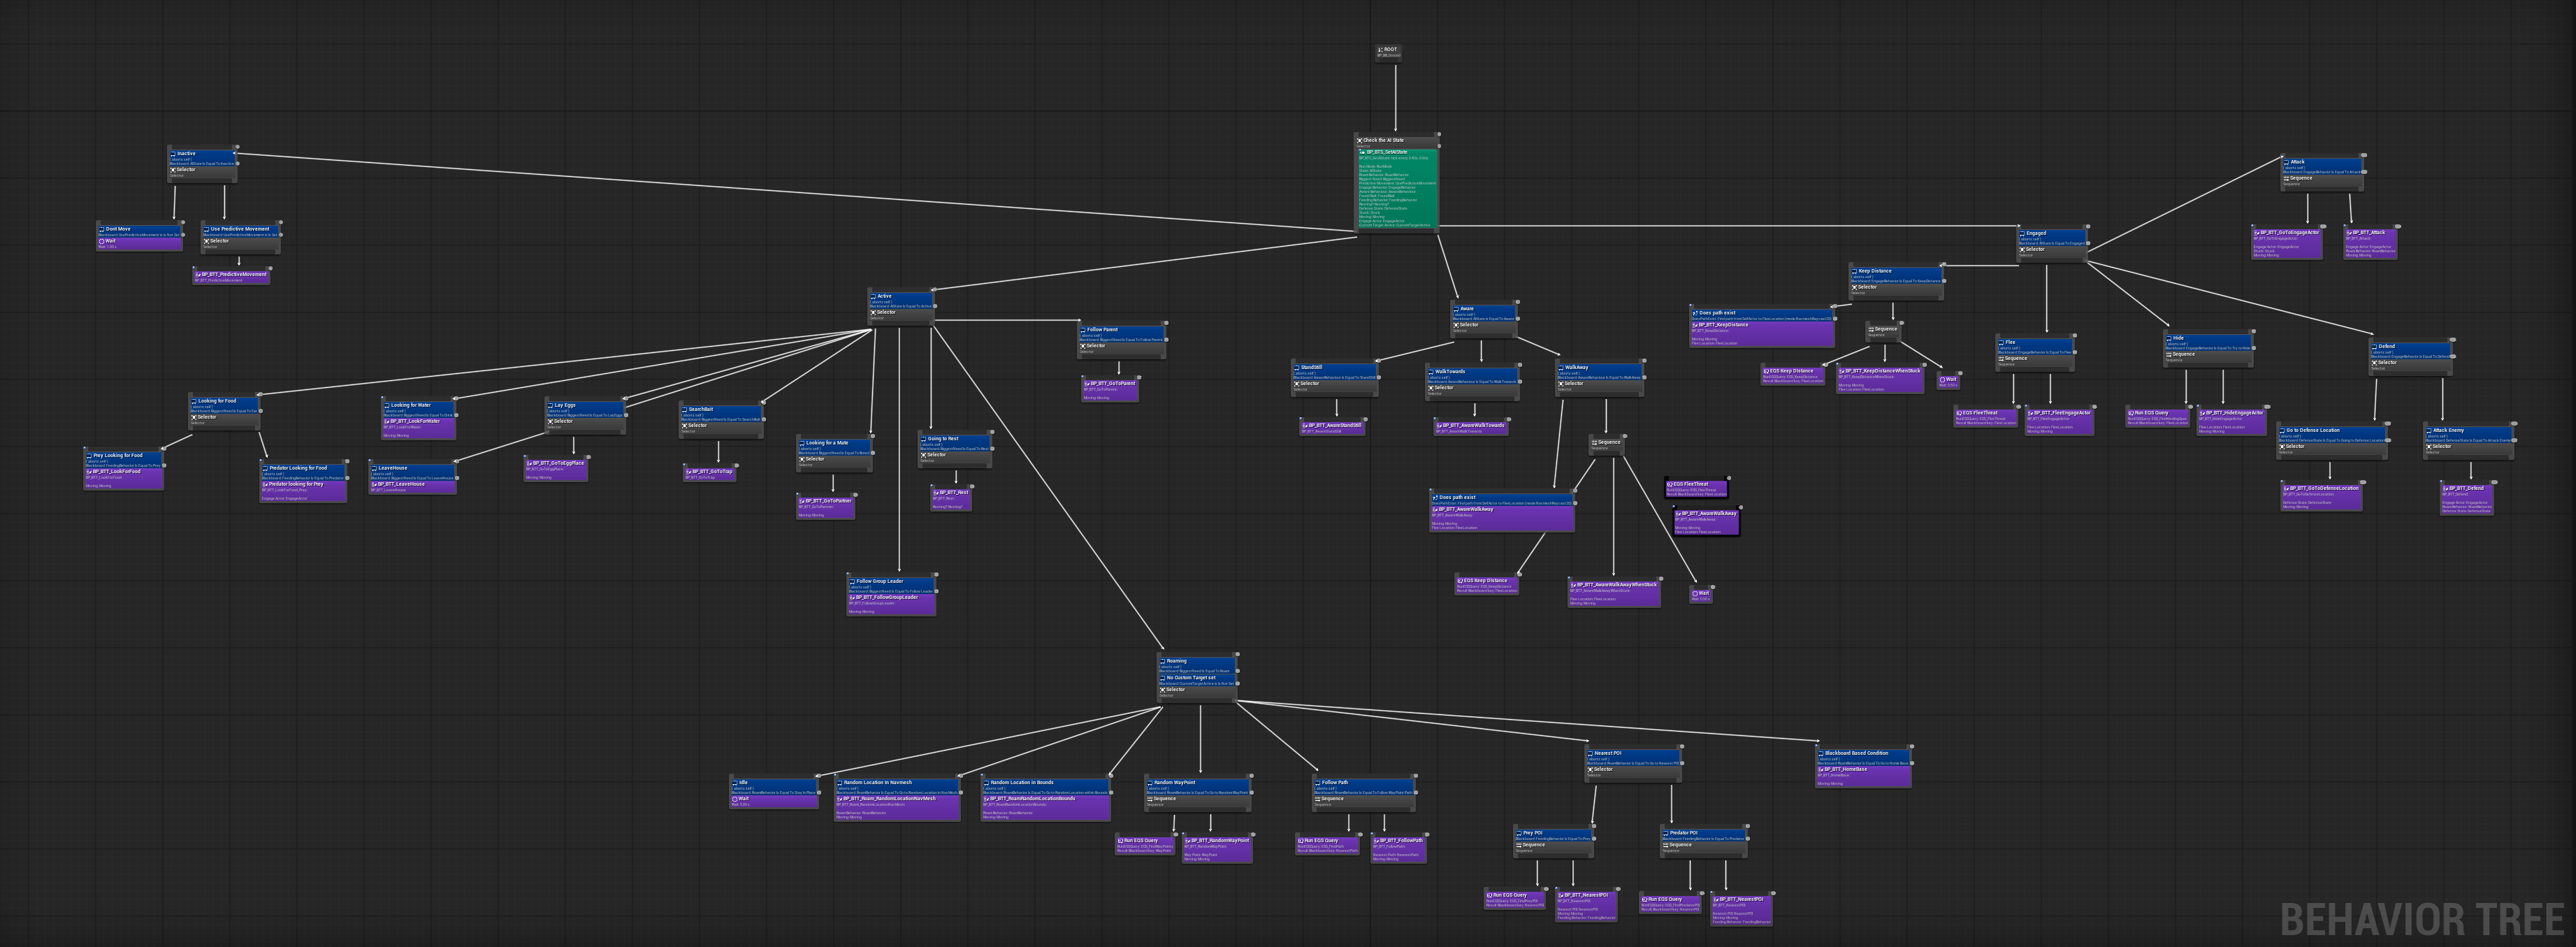Click the BP_BTT_Rest task node
The height and width of the screenshot is (947, 2576).
[x=951, y=498]
